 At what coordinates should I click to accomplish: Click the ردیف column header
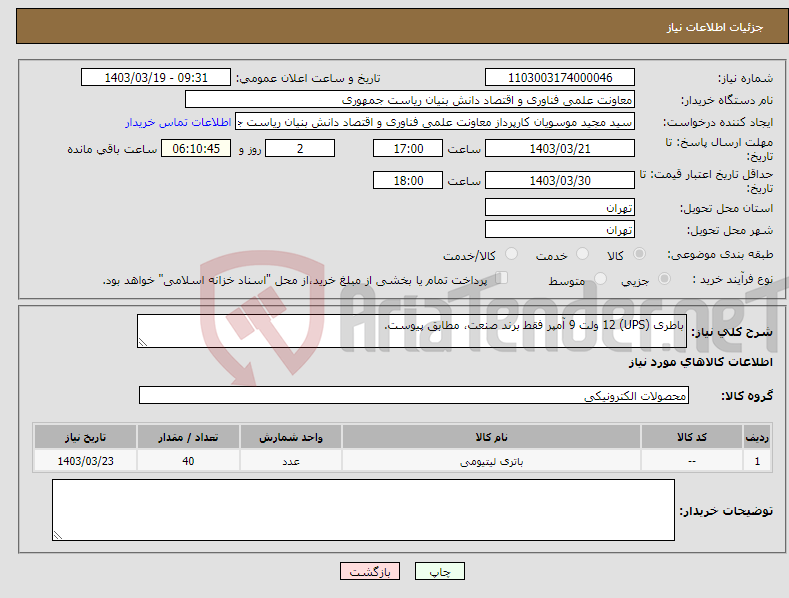[757, 437]
